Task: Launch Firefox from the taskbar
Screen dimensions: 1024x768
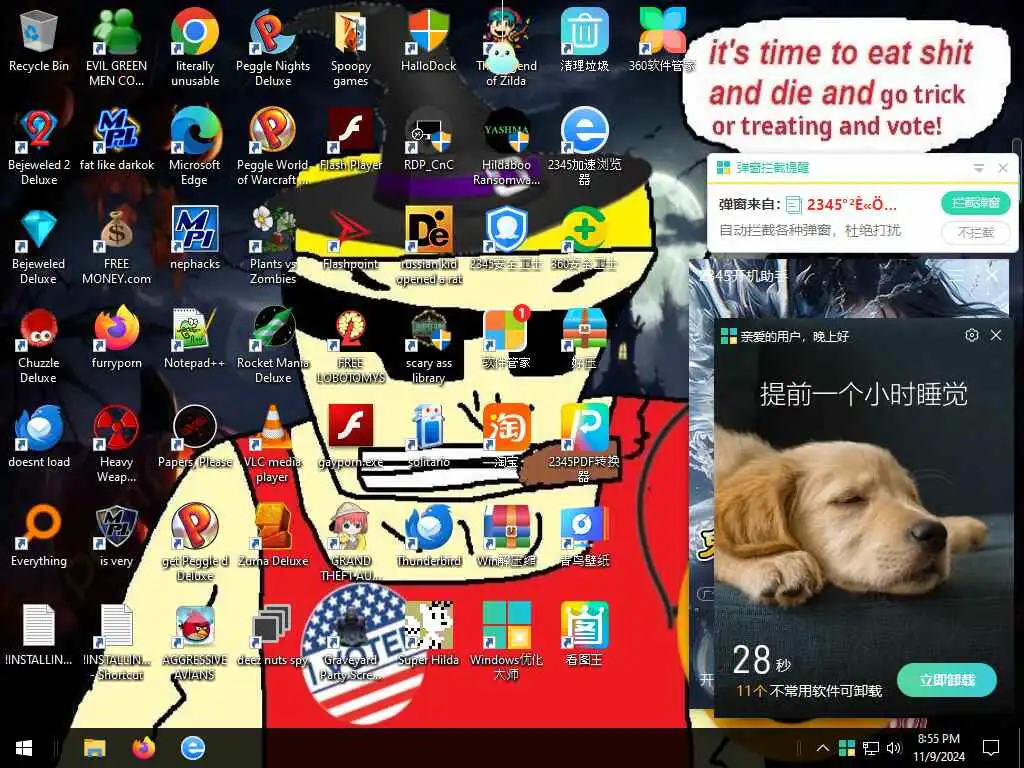Action: [144, 748]
